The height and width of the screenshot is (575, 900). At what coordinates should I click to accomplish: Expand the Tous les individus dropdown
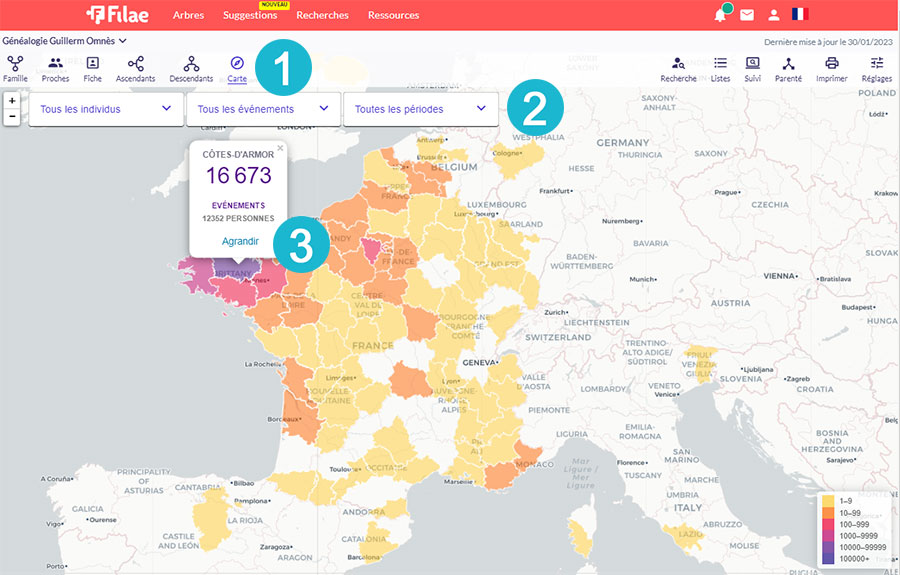[106, 108]
